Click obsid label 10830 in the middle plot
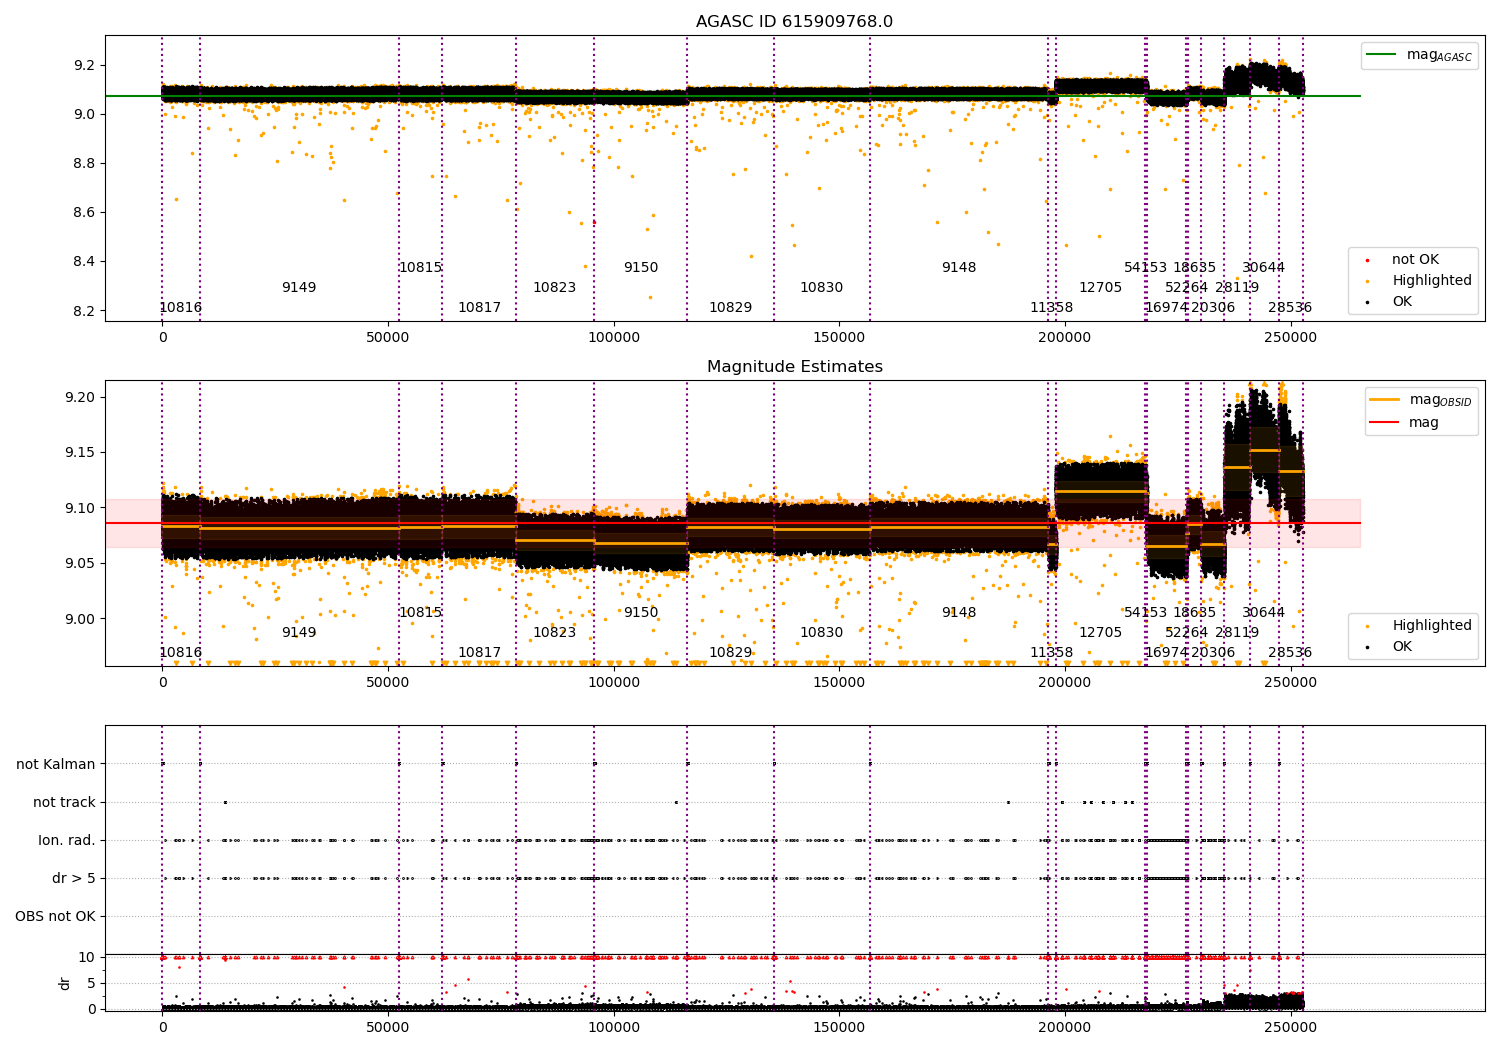 [821, 633]
